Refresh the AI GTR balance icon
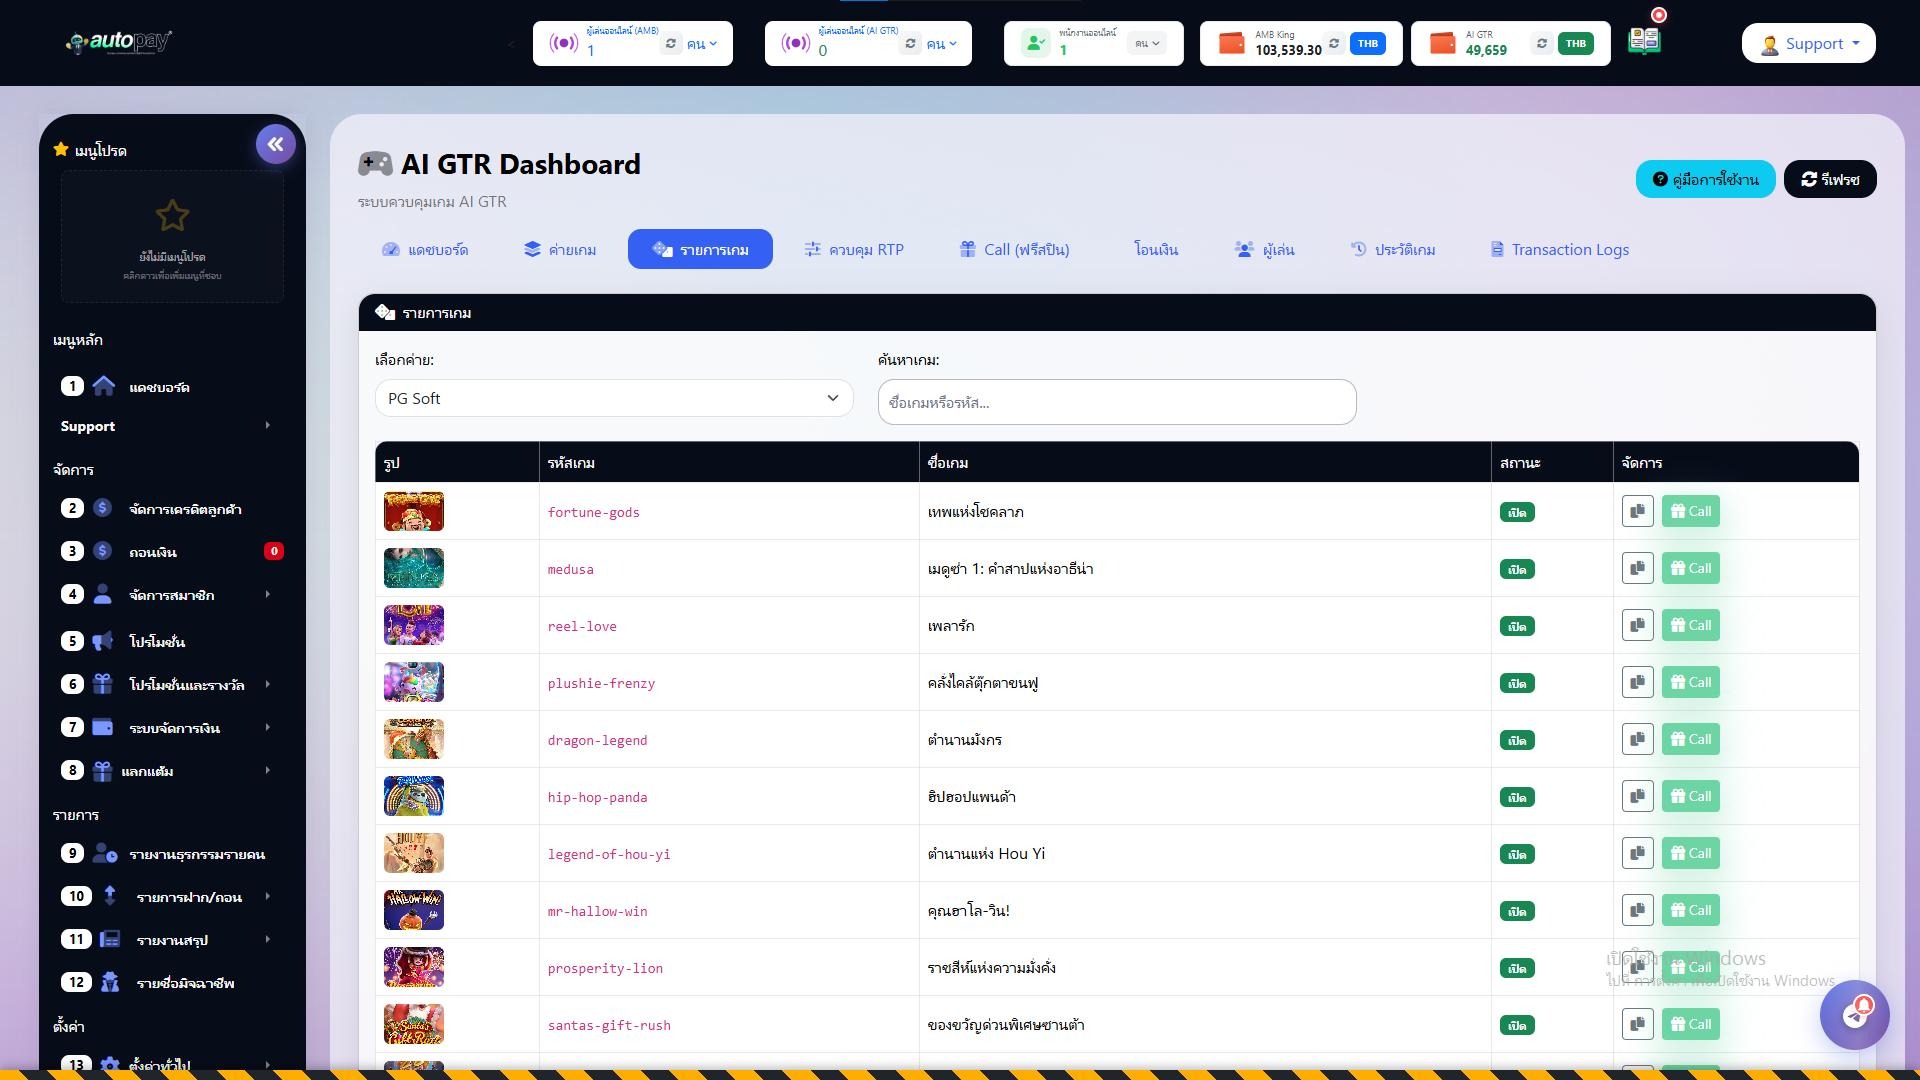Viewport: 1920px width, 1080px height. pyautogui.click(x=1542, y=44)
